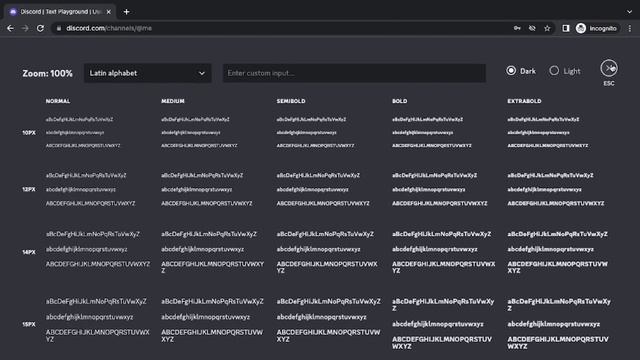Image resolution: width=640 pixels, height=360 pixels.
Task: Click the Zoom: 100% label
Action: [47, 73]
